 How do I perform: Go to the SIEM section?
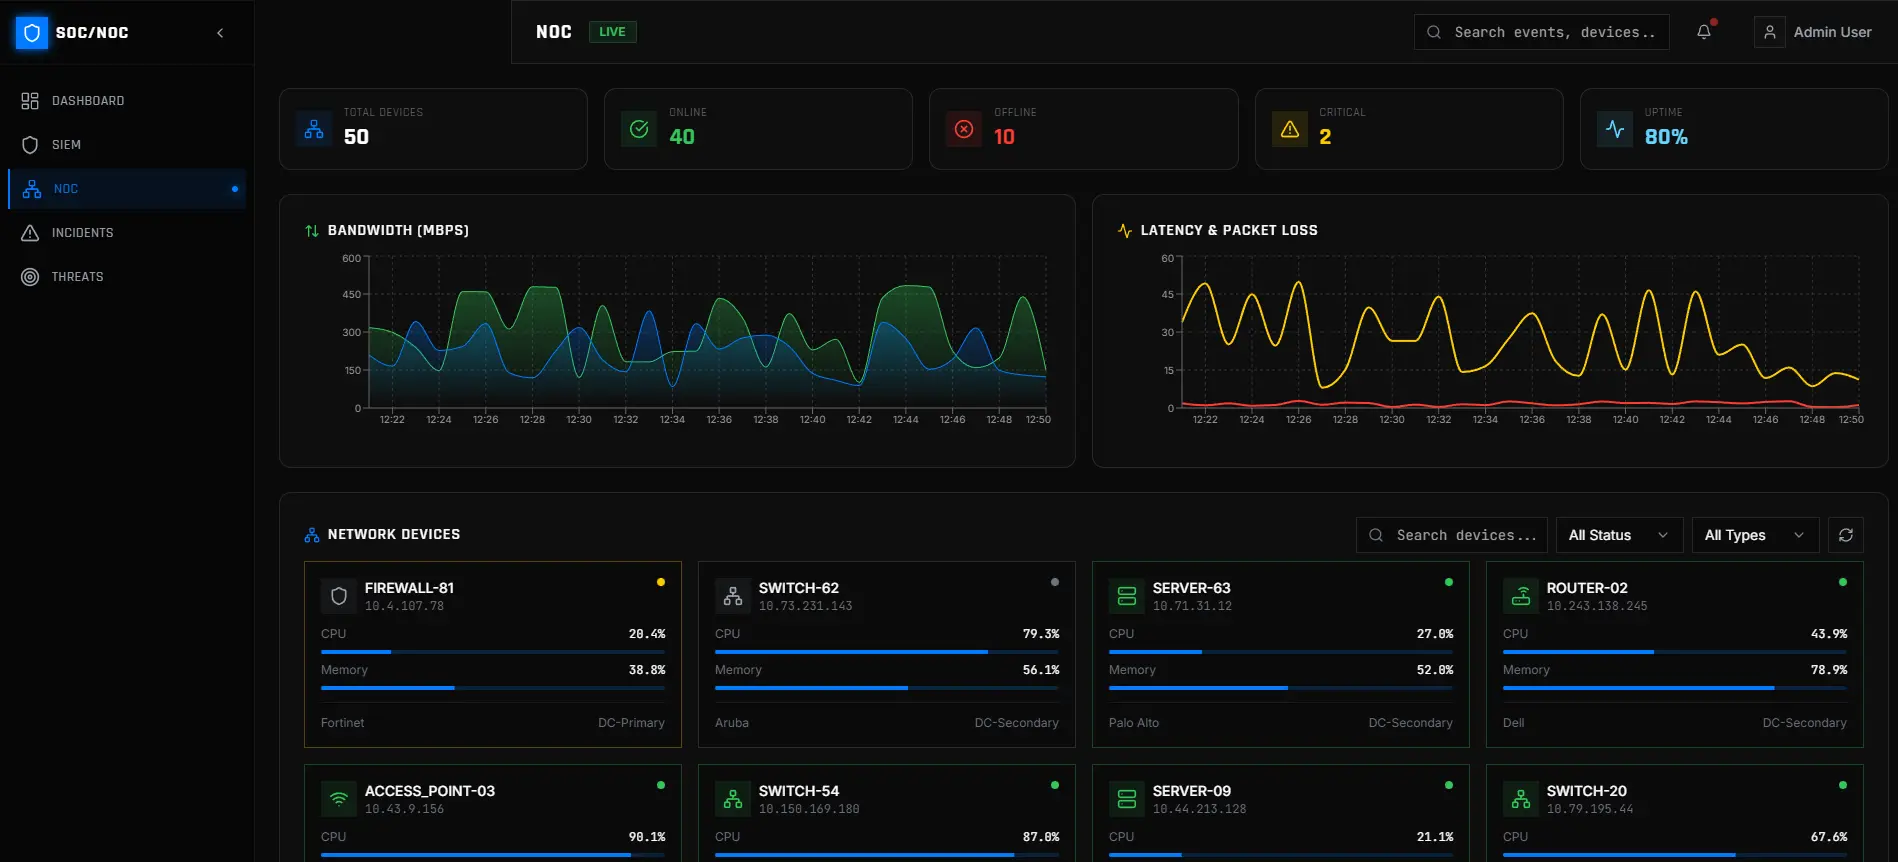[x=127, y=145]
